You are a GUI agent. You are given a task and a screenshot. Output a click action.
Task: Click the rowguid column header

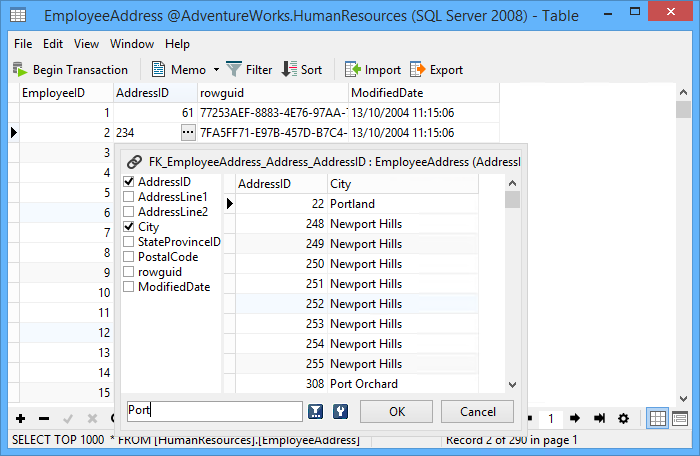pos(273,93)
